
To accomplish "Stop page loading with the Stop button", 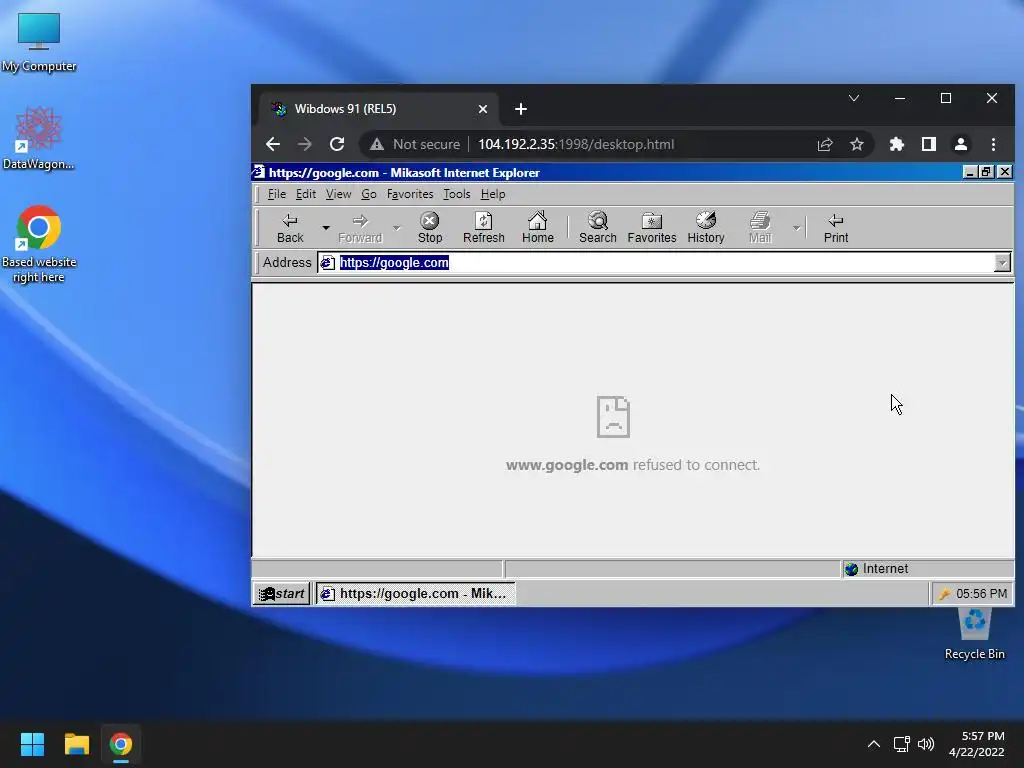I will (430, 228).
